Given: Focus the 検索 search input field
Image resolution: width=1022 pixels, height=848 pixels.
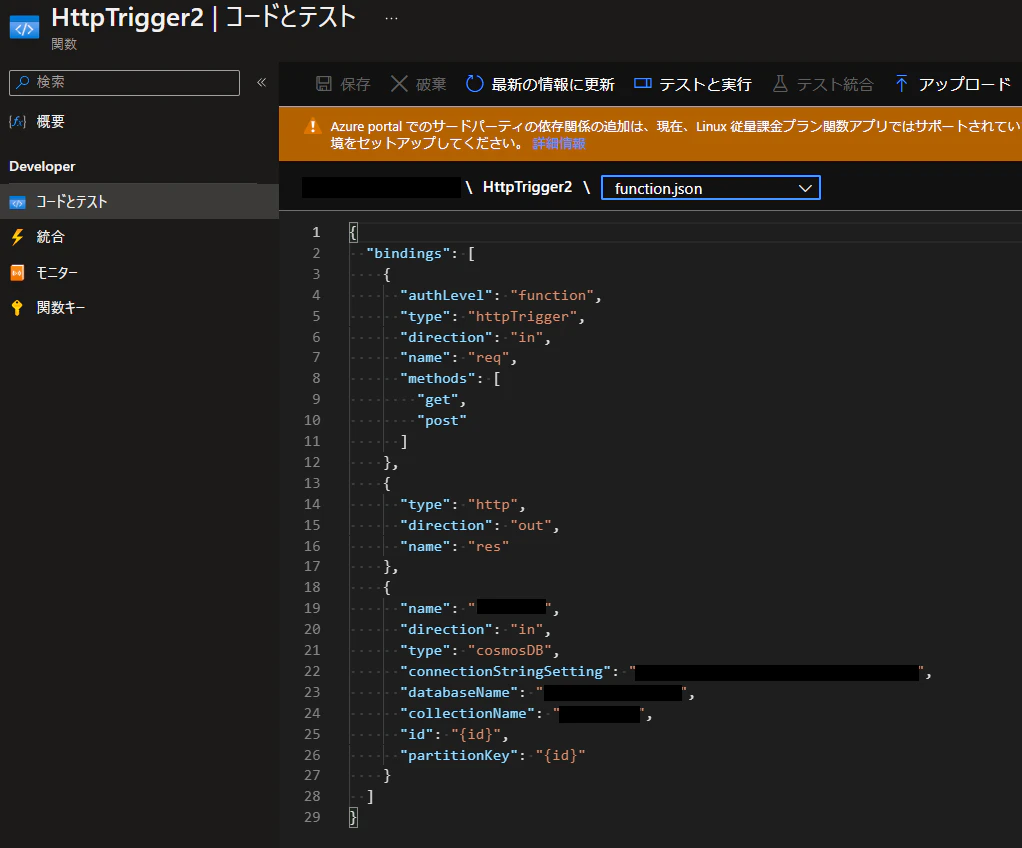Looking at the screenshot, I should (x=124, y=83).
